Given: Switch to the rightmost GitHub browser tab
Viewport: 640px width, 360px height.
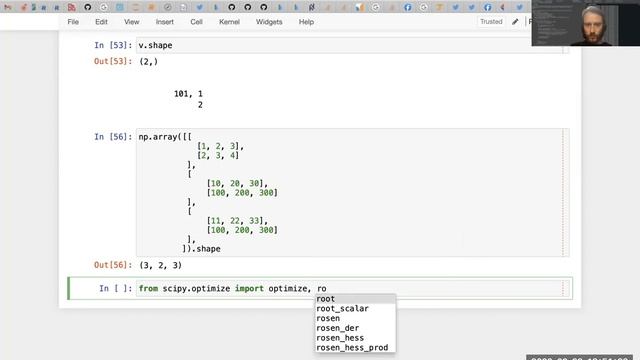Looking at the screenshot, I should [x=264, y=7].
